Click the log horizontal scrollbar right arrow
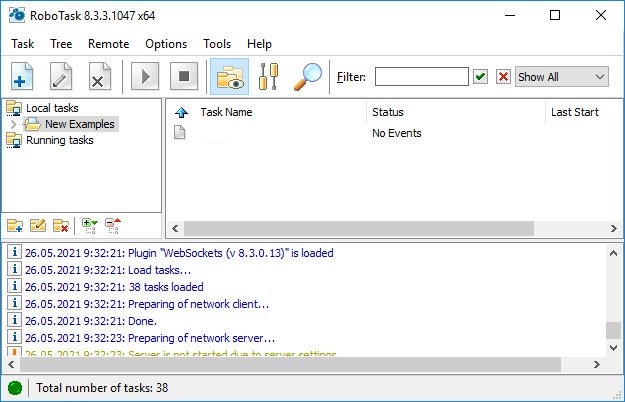The width and height of the screenshot is (625, 402). pyautogui.click(x=597, y=365)
